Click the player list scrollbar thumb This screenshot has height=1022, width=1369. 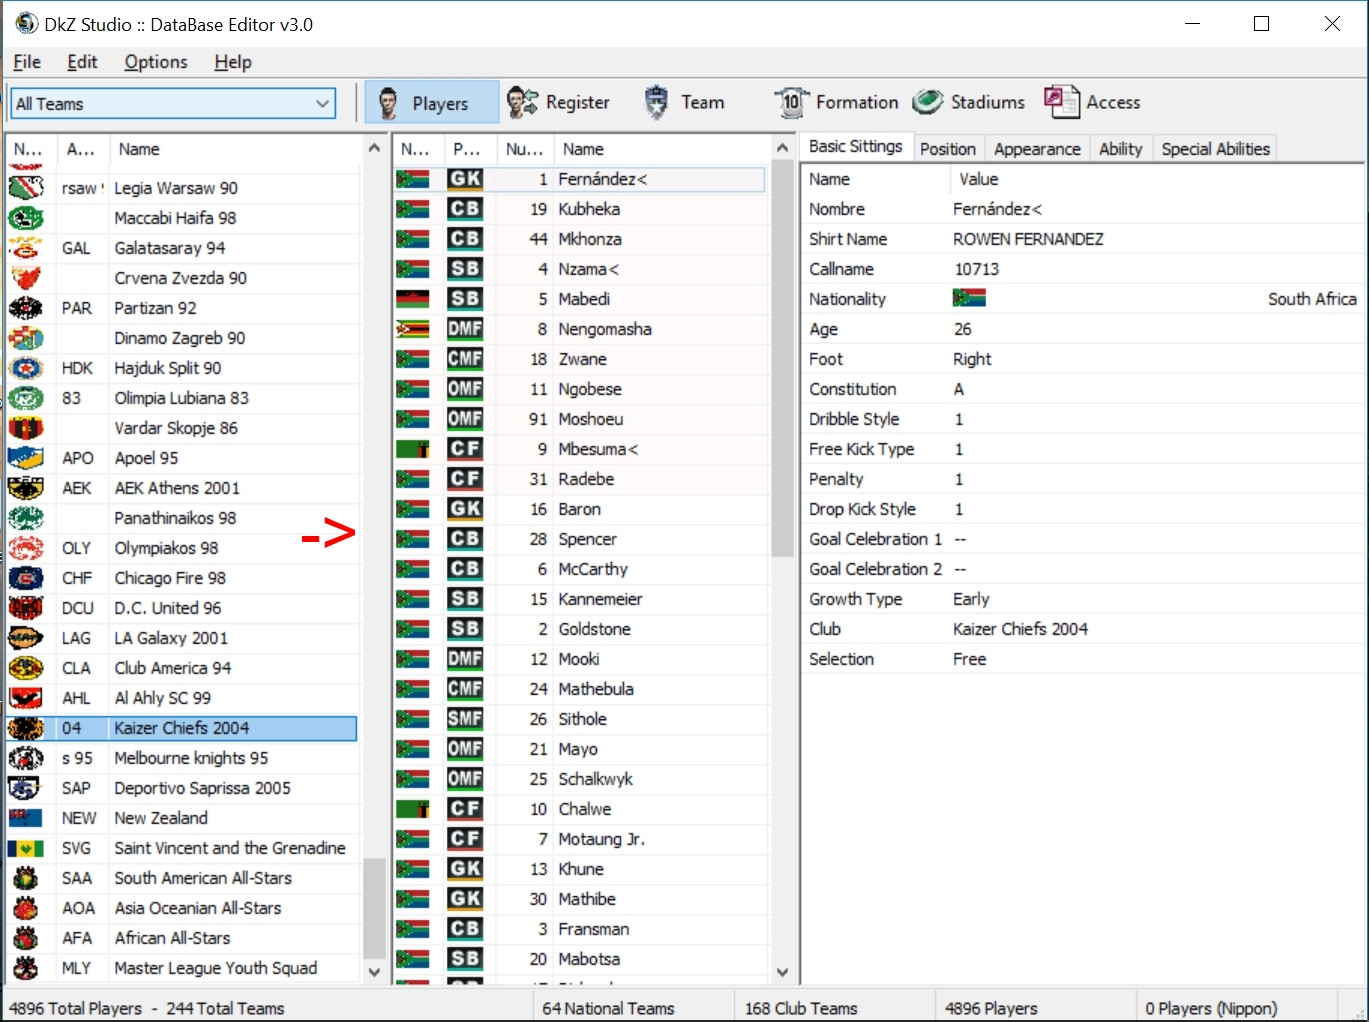[782, 358]
